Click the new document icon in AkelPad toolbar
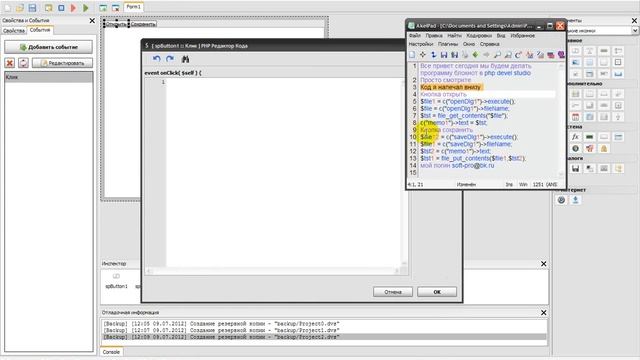The image size is (640, 360). 412,55
